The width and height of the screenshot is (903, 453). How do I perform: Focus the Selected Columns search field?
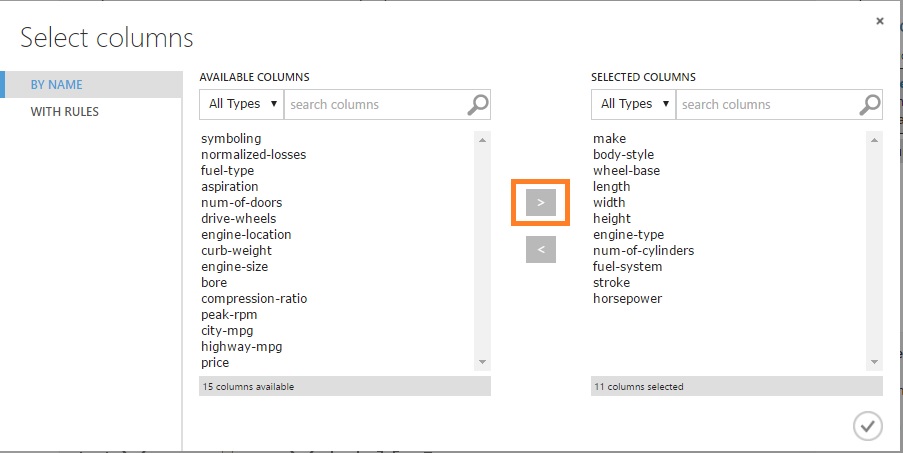[x=768, y=104]
